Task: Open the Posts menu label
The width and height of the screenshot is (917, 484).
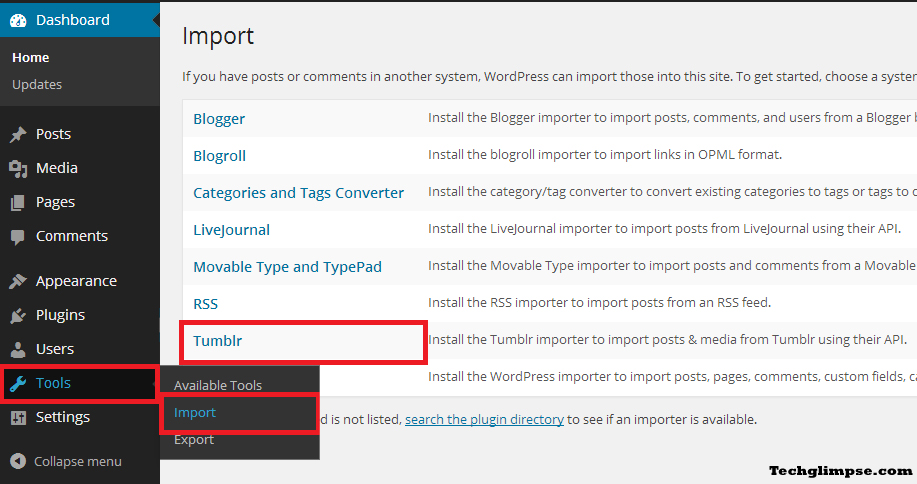Action: tap(53, 134)
